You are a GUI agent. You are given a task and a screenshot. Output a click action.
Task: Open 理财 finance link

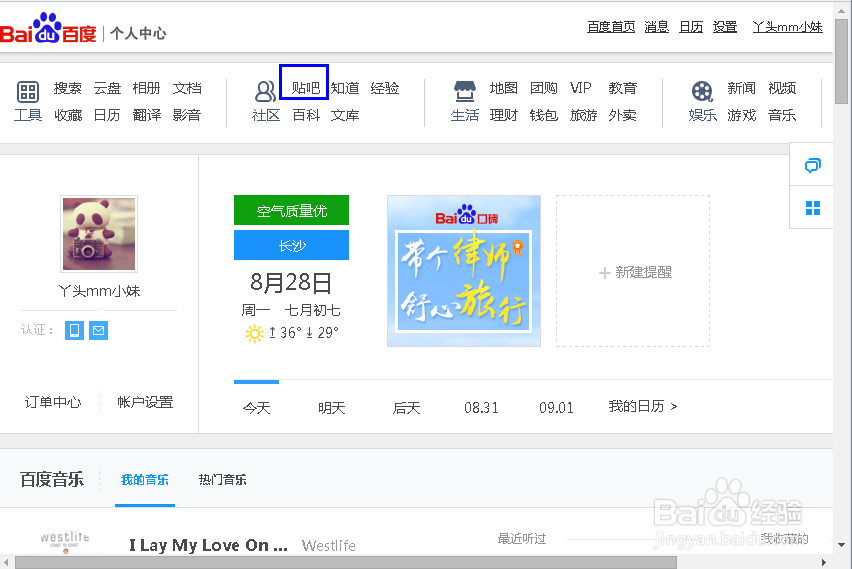click(x=504, y=115)
